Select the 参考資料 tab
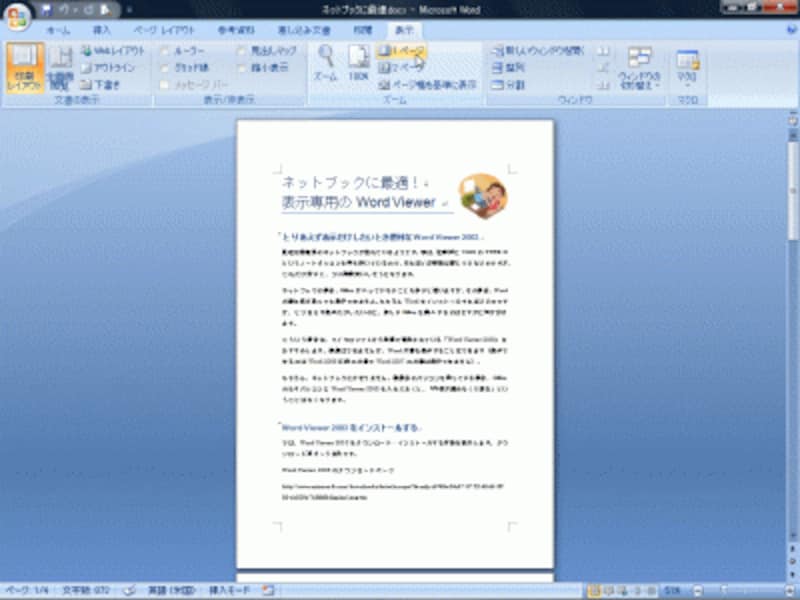Screen dimensions: 800x600 236,30
